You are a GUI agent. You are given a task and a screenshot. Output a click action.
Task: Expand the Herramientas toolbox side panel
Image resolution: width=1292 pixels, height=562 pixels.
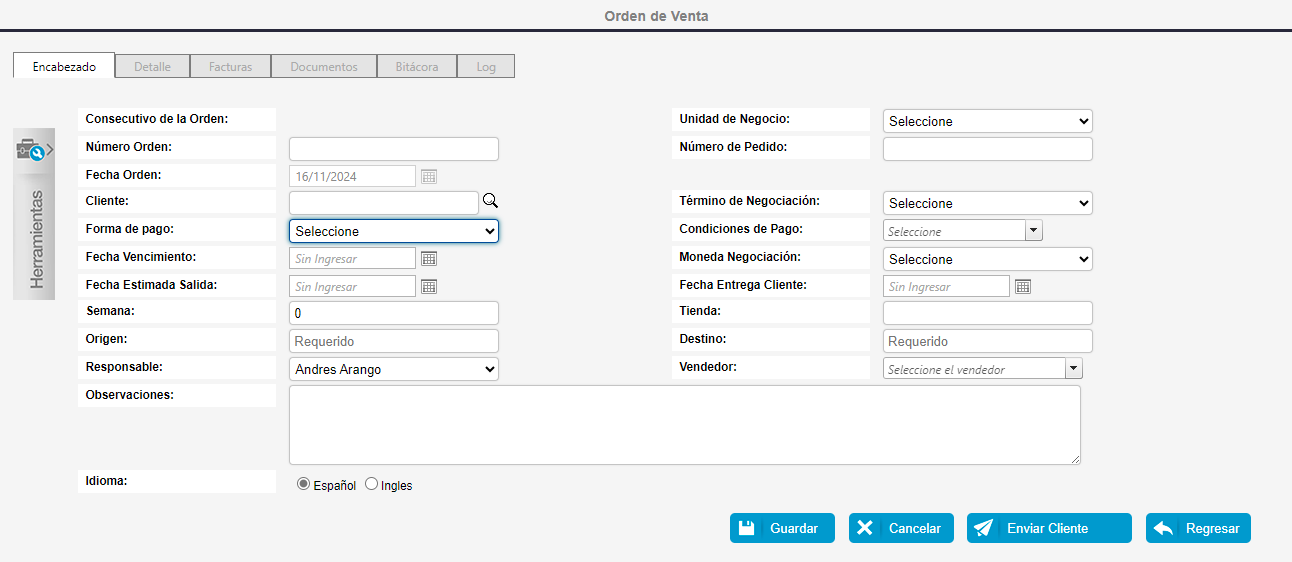[34, 151]
